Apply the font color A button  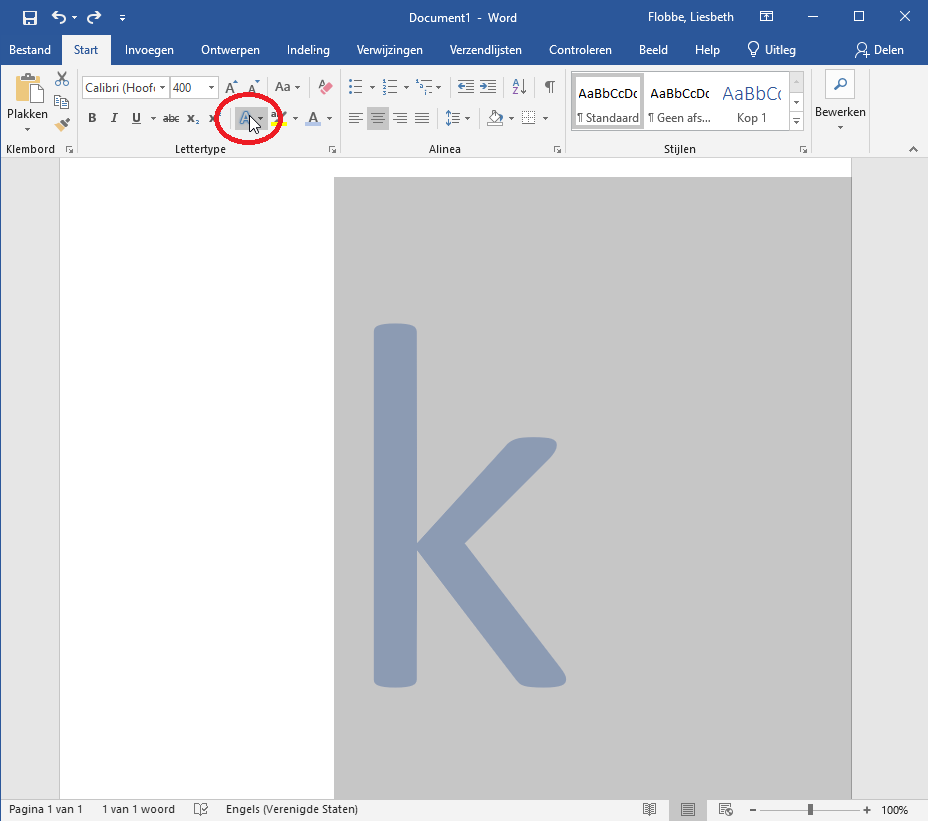(x=313, y=118)
